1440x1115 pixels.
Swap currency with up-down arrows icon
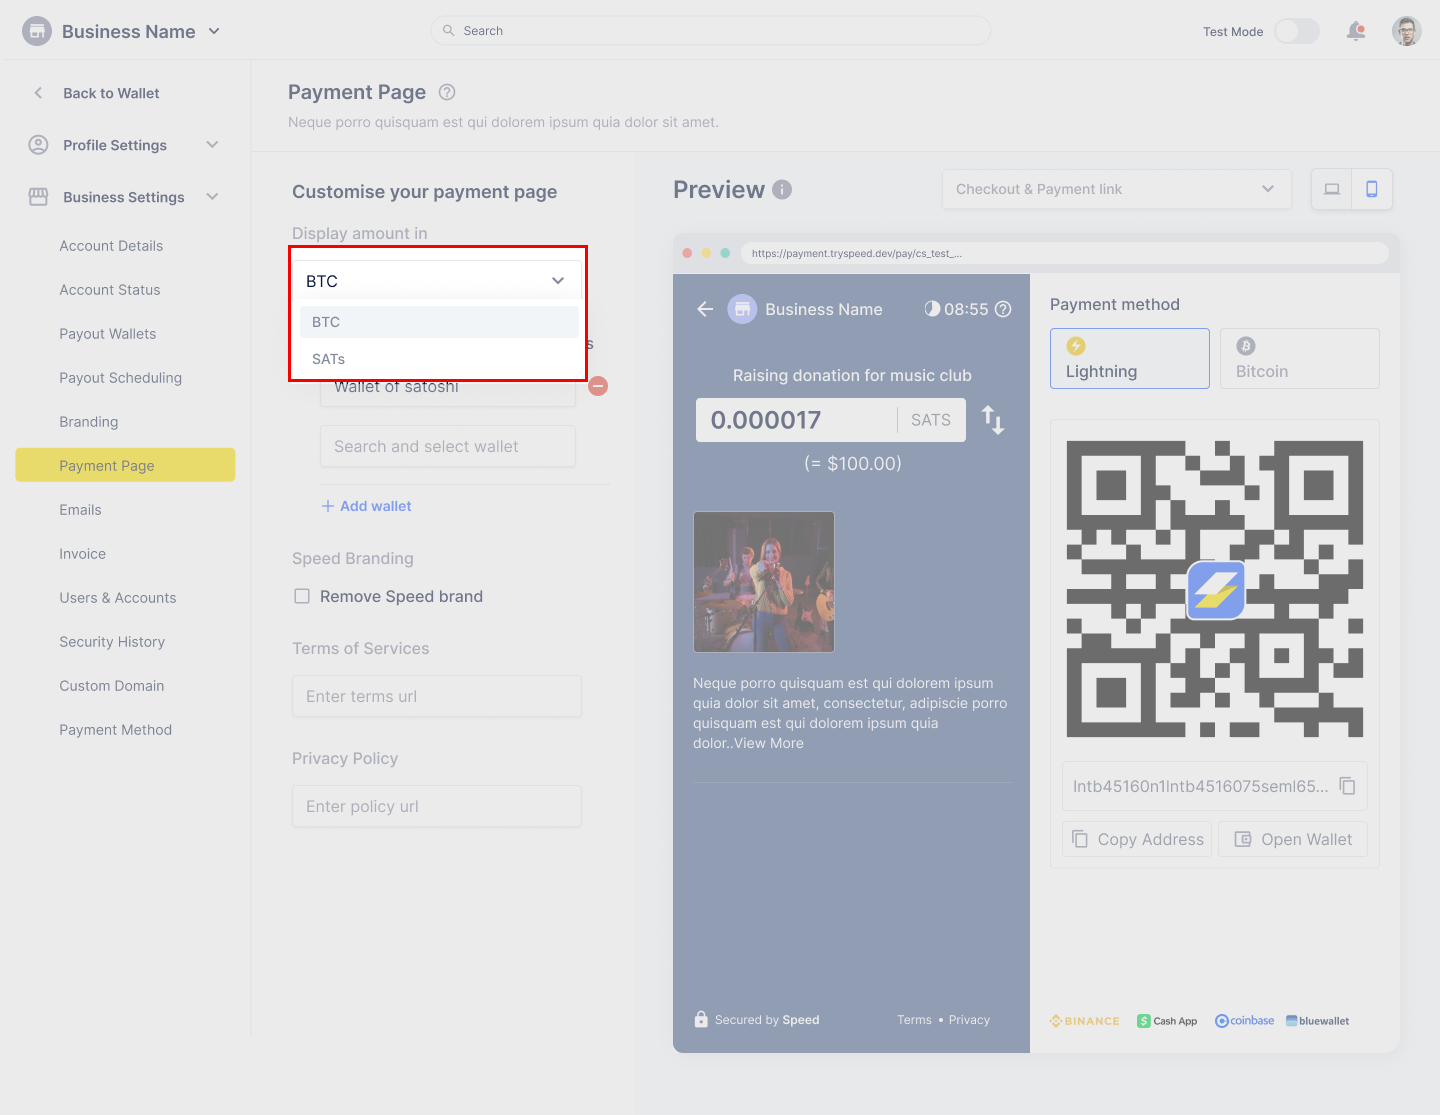point(993,420)
